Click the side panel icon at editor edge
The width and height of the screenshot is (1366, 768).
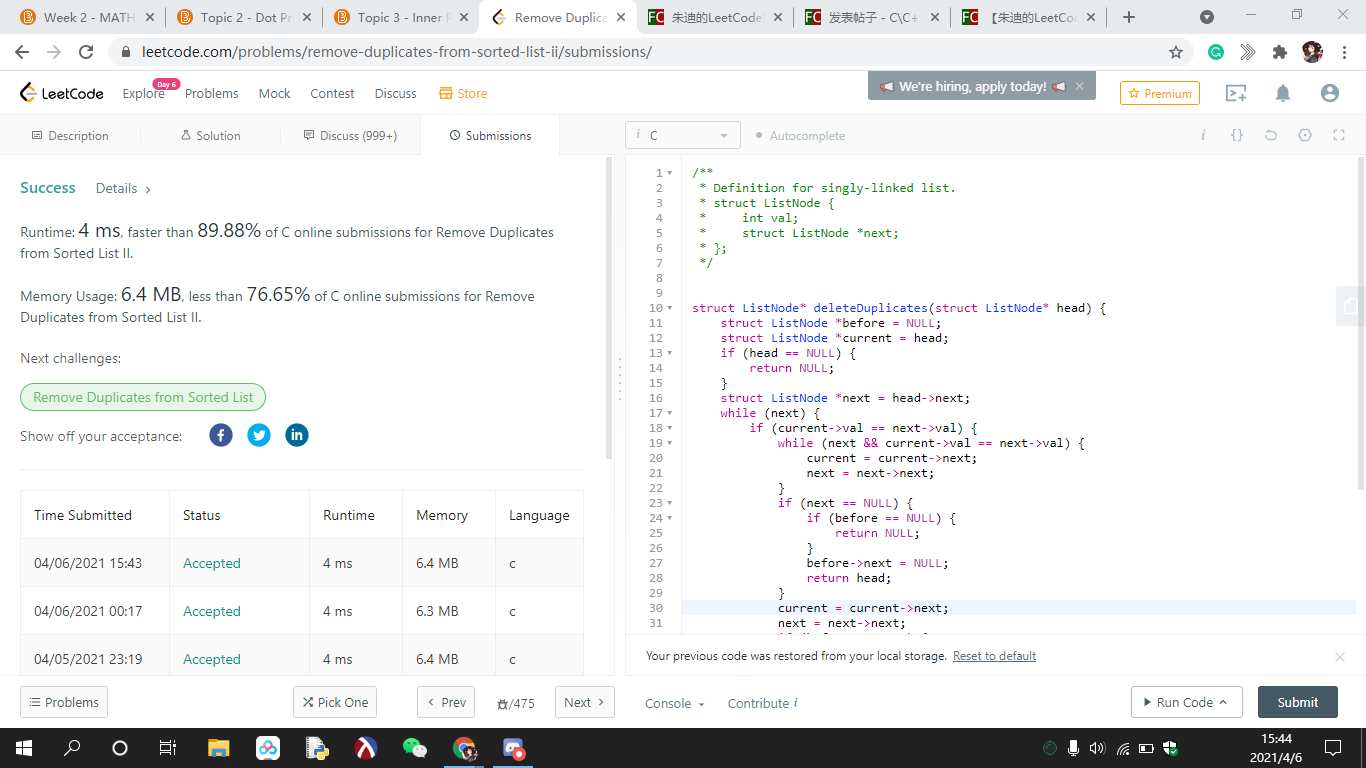(1351, 306)
